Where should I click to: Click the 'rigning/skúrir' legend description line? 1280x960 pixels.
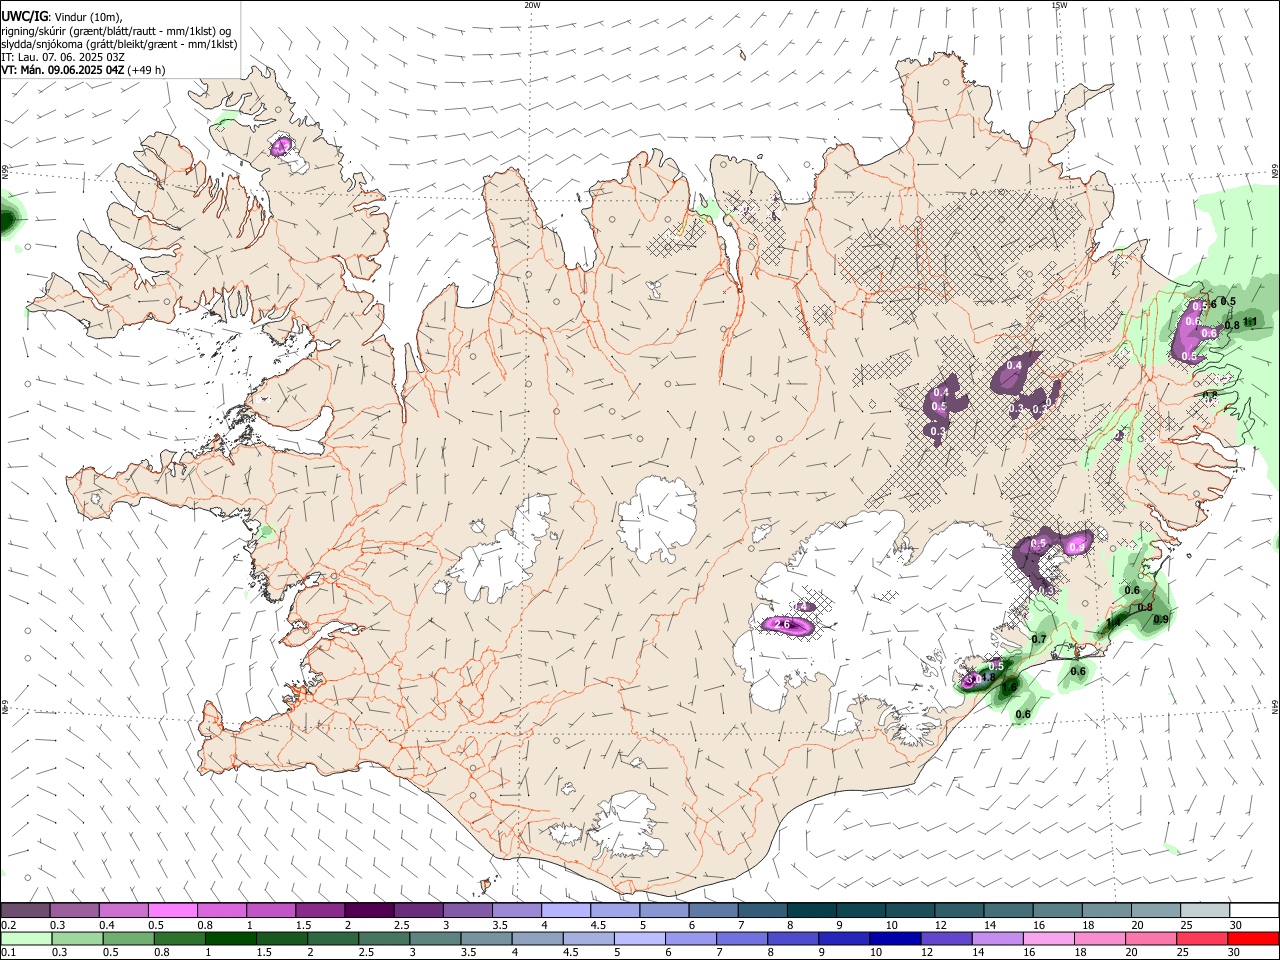117,31
